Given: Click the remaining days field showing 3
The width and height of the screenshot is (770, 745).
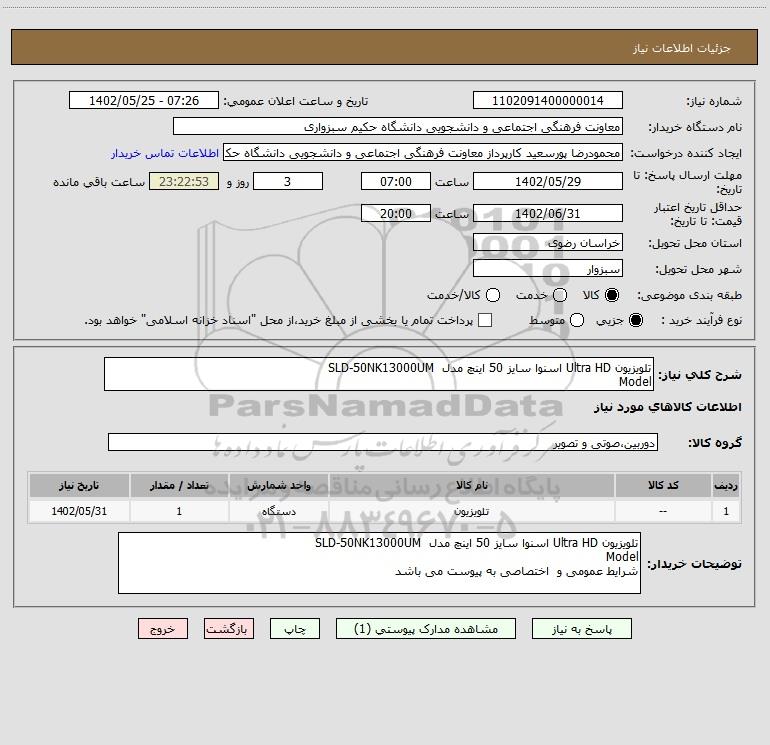Looking at the screenshot, I should pos(288,181).
